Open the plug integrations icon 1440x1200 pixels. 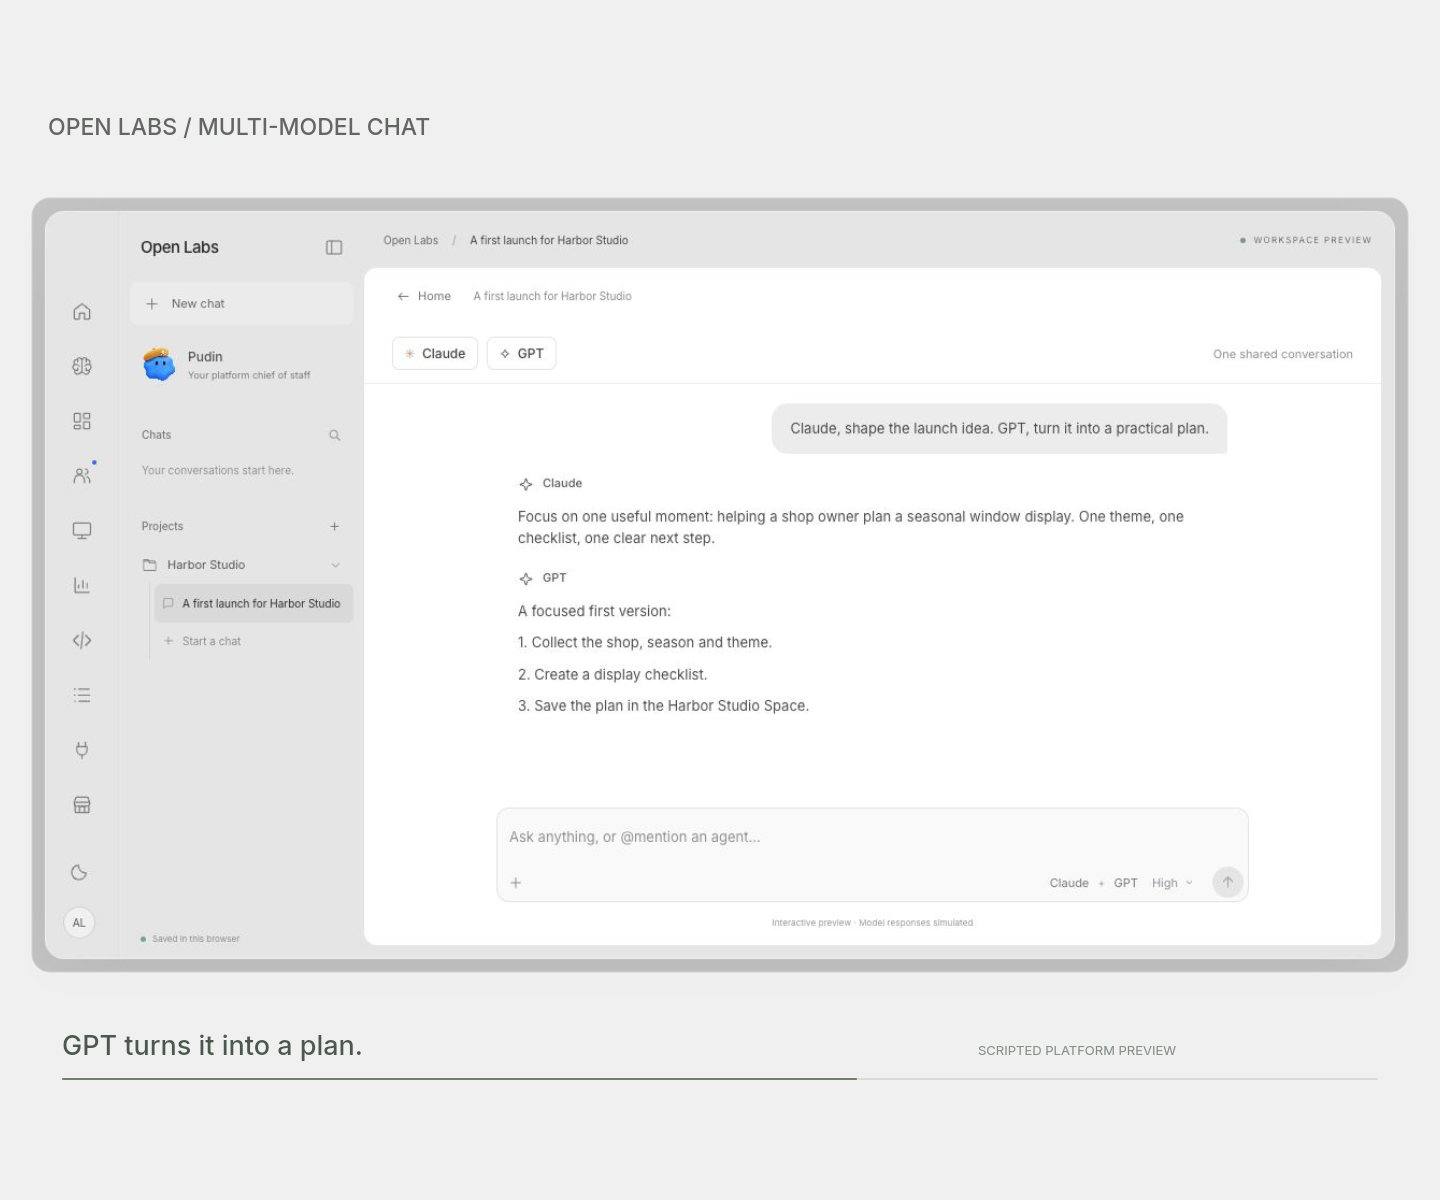click(82, 750)
